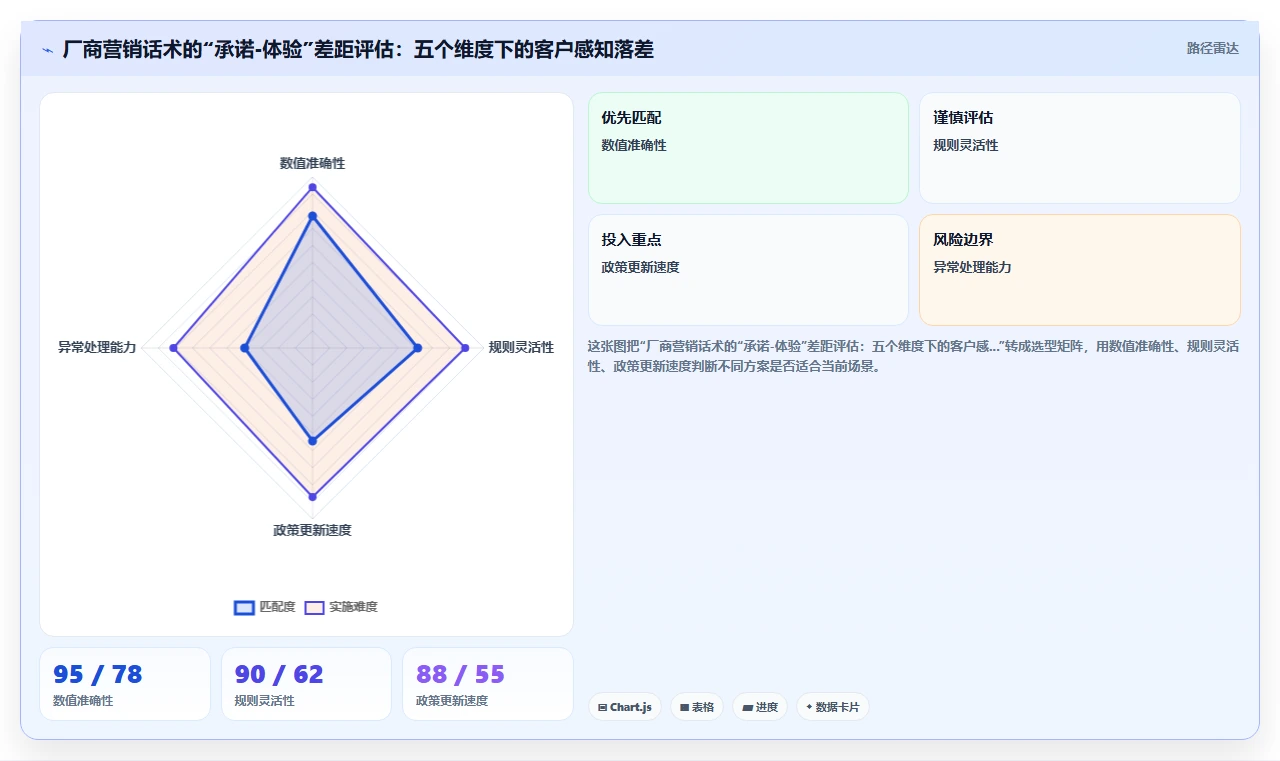
Task: Open the 谨慎评估 card
Action: [1079, 148]
